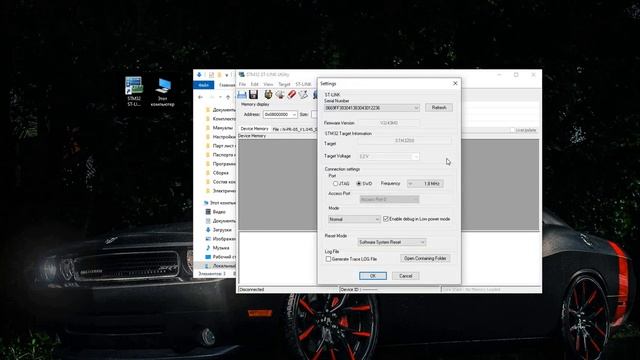640x360 pixels.
Task: Open the Reset Mode dropdown
Action: click(x=392, y=242)
